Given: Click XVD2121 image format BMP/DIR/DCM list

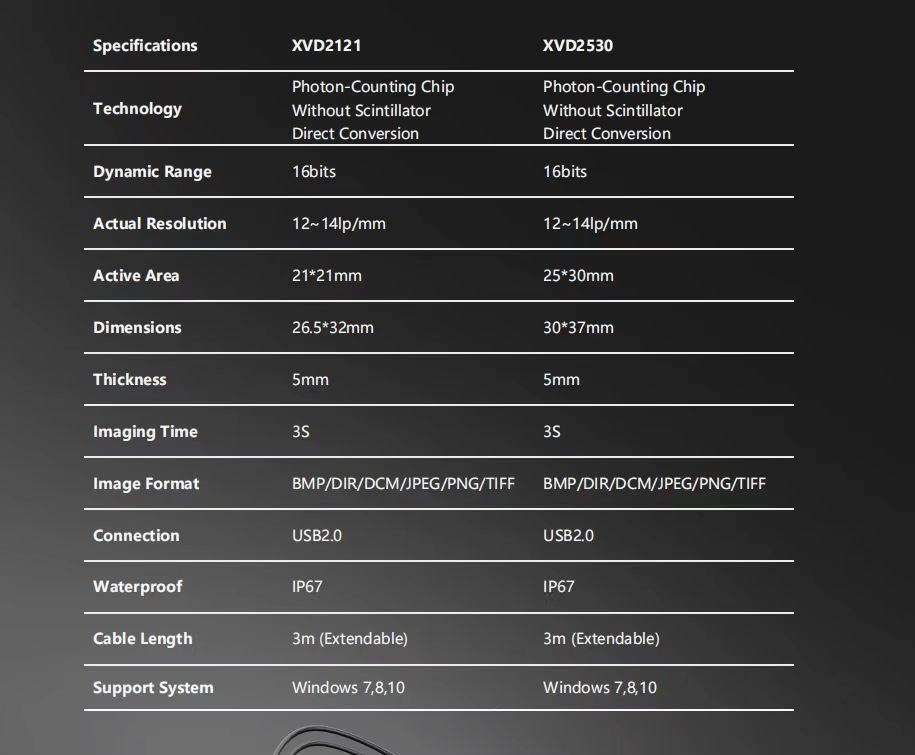Looking at the screenshot, I should 403,484.
